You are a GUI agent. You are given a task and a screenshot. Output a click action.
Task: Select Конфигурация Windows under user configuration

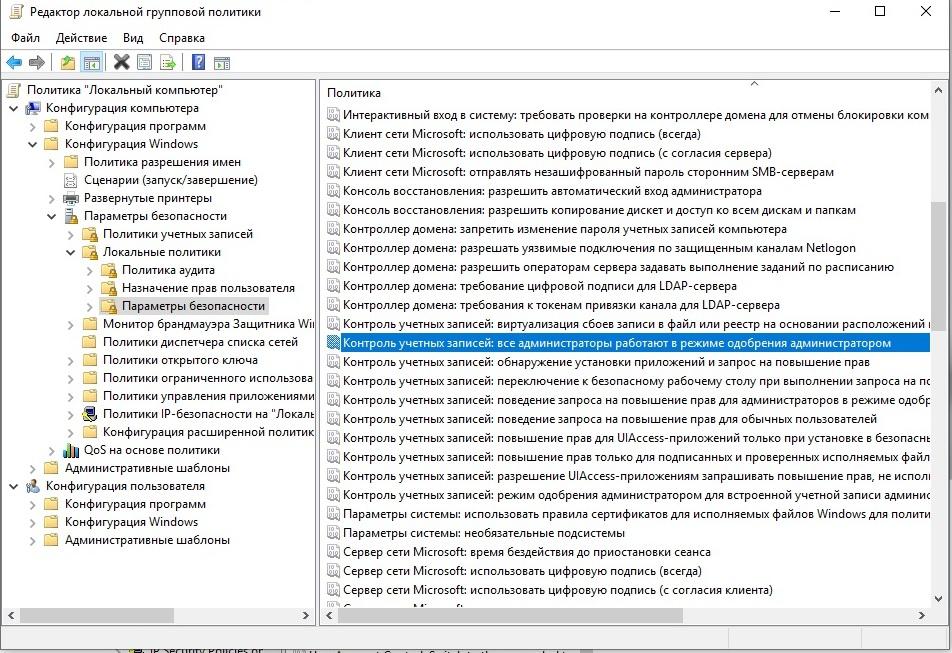coord(131,522)
